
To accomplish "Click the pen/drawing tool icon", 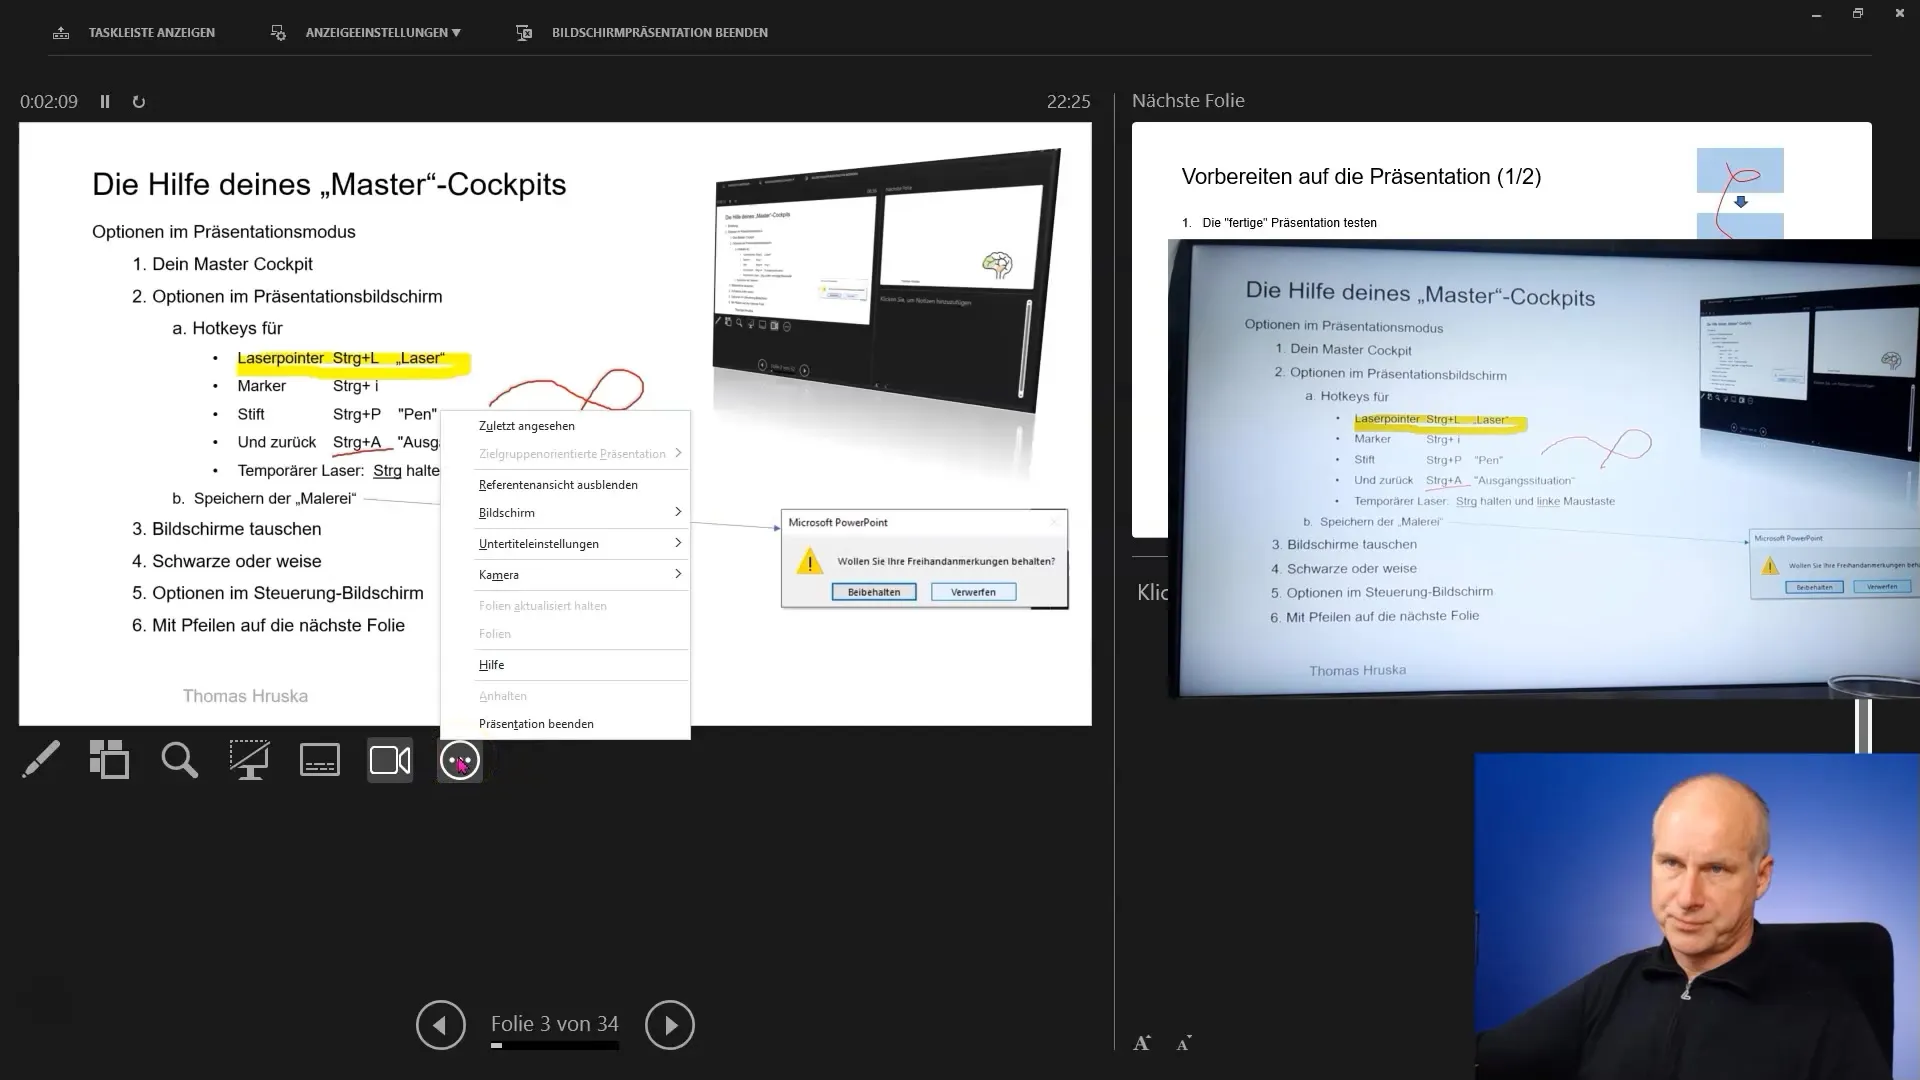I will click(x=40, y=761).
